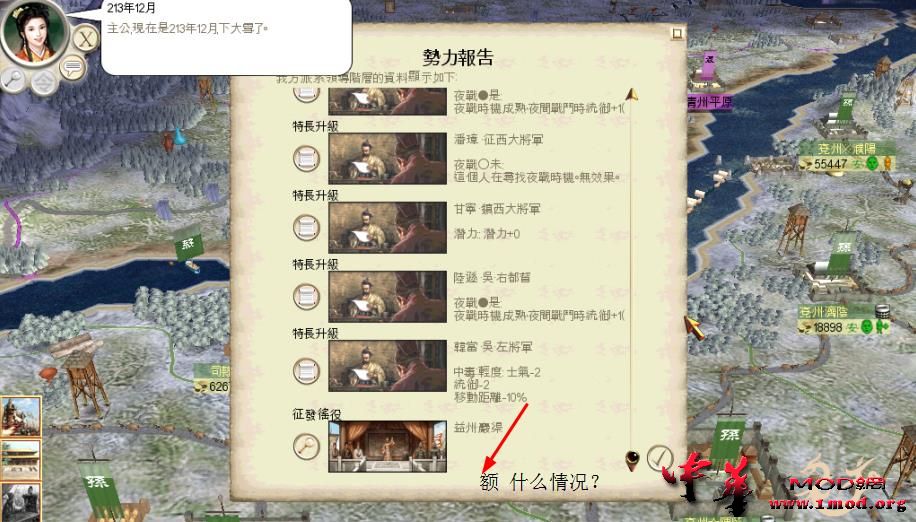
Task: Click the palace thumbnail in the left sidebar
Action: (x=20, y=460)
